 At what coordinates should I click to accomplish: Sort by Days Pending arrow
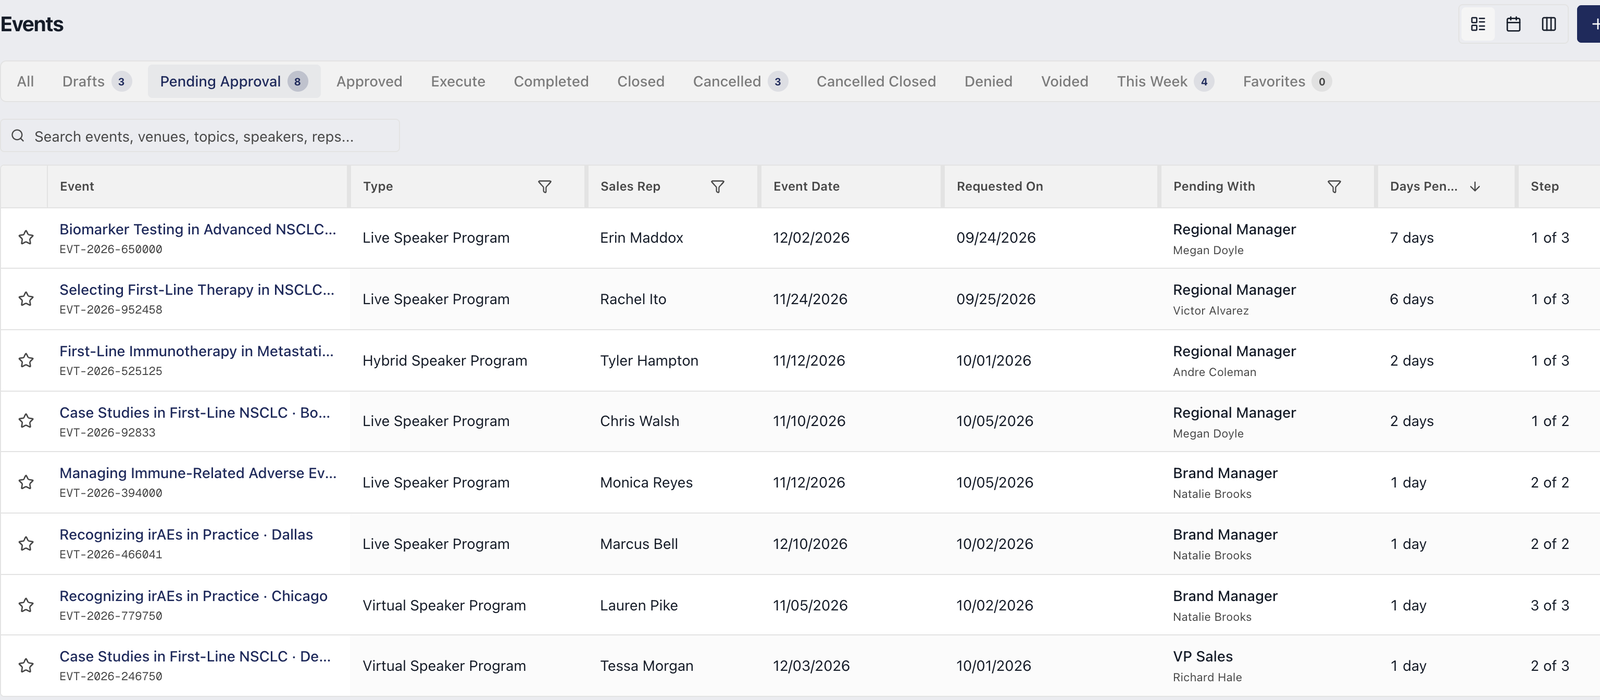[1475, 187]
